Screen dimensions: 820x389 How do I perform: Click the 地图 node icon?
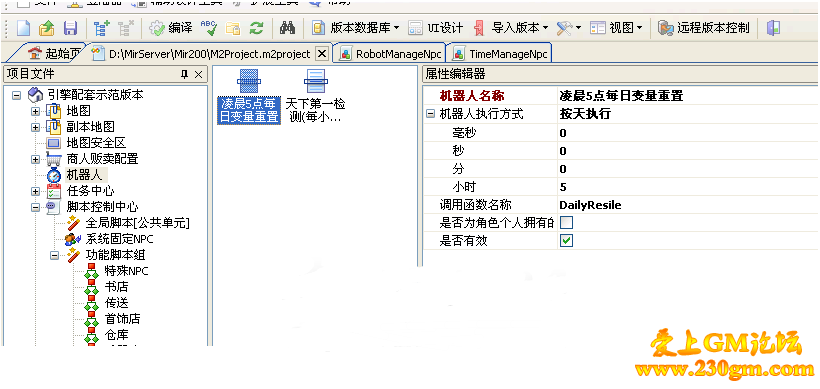coord(53,111)
